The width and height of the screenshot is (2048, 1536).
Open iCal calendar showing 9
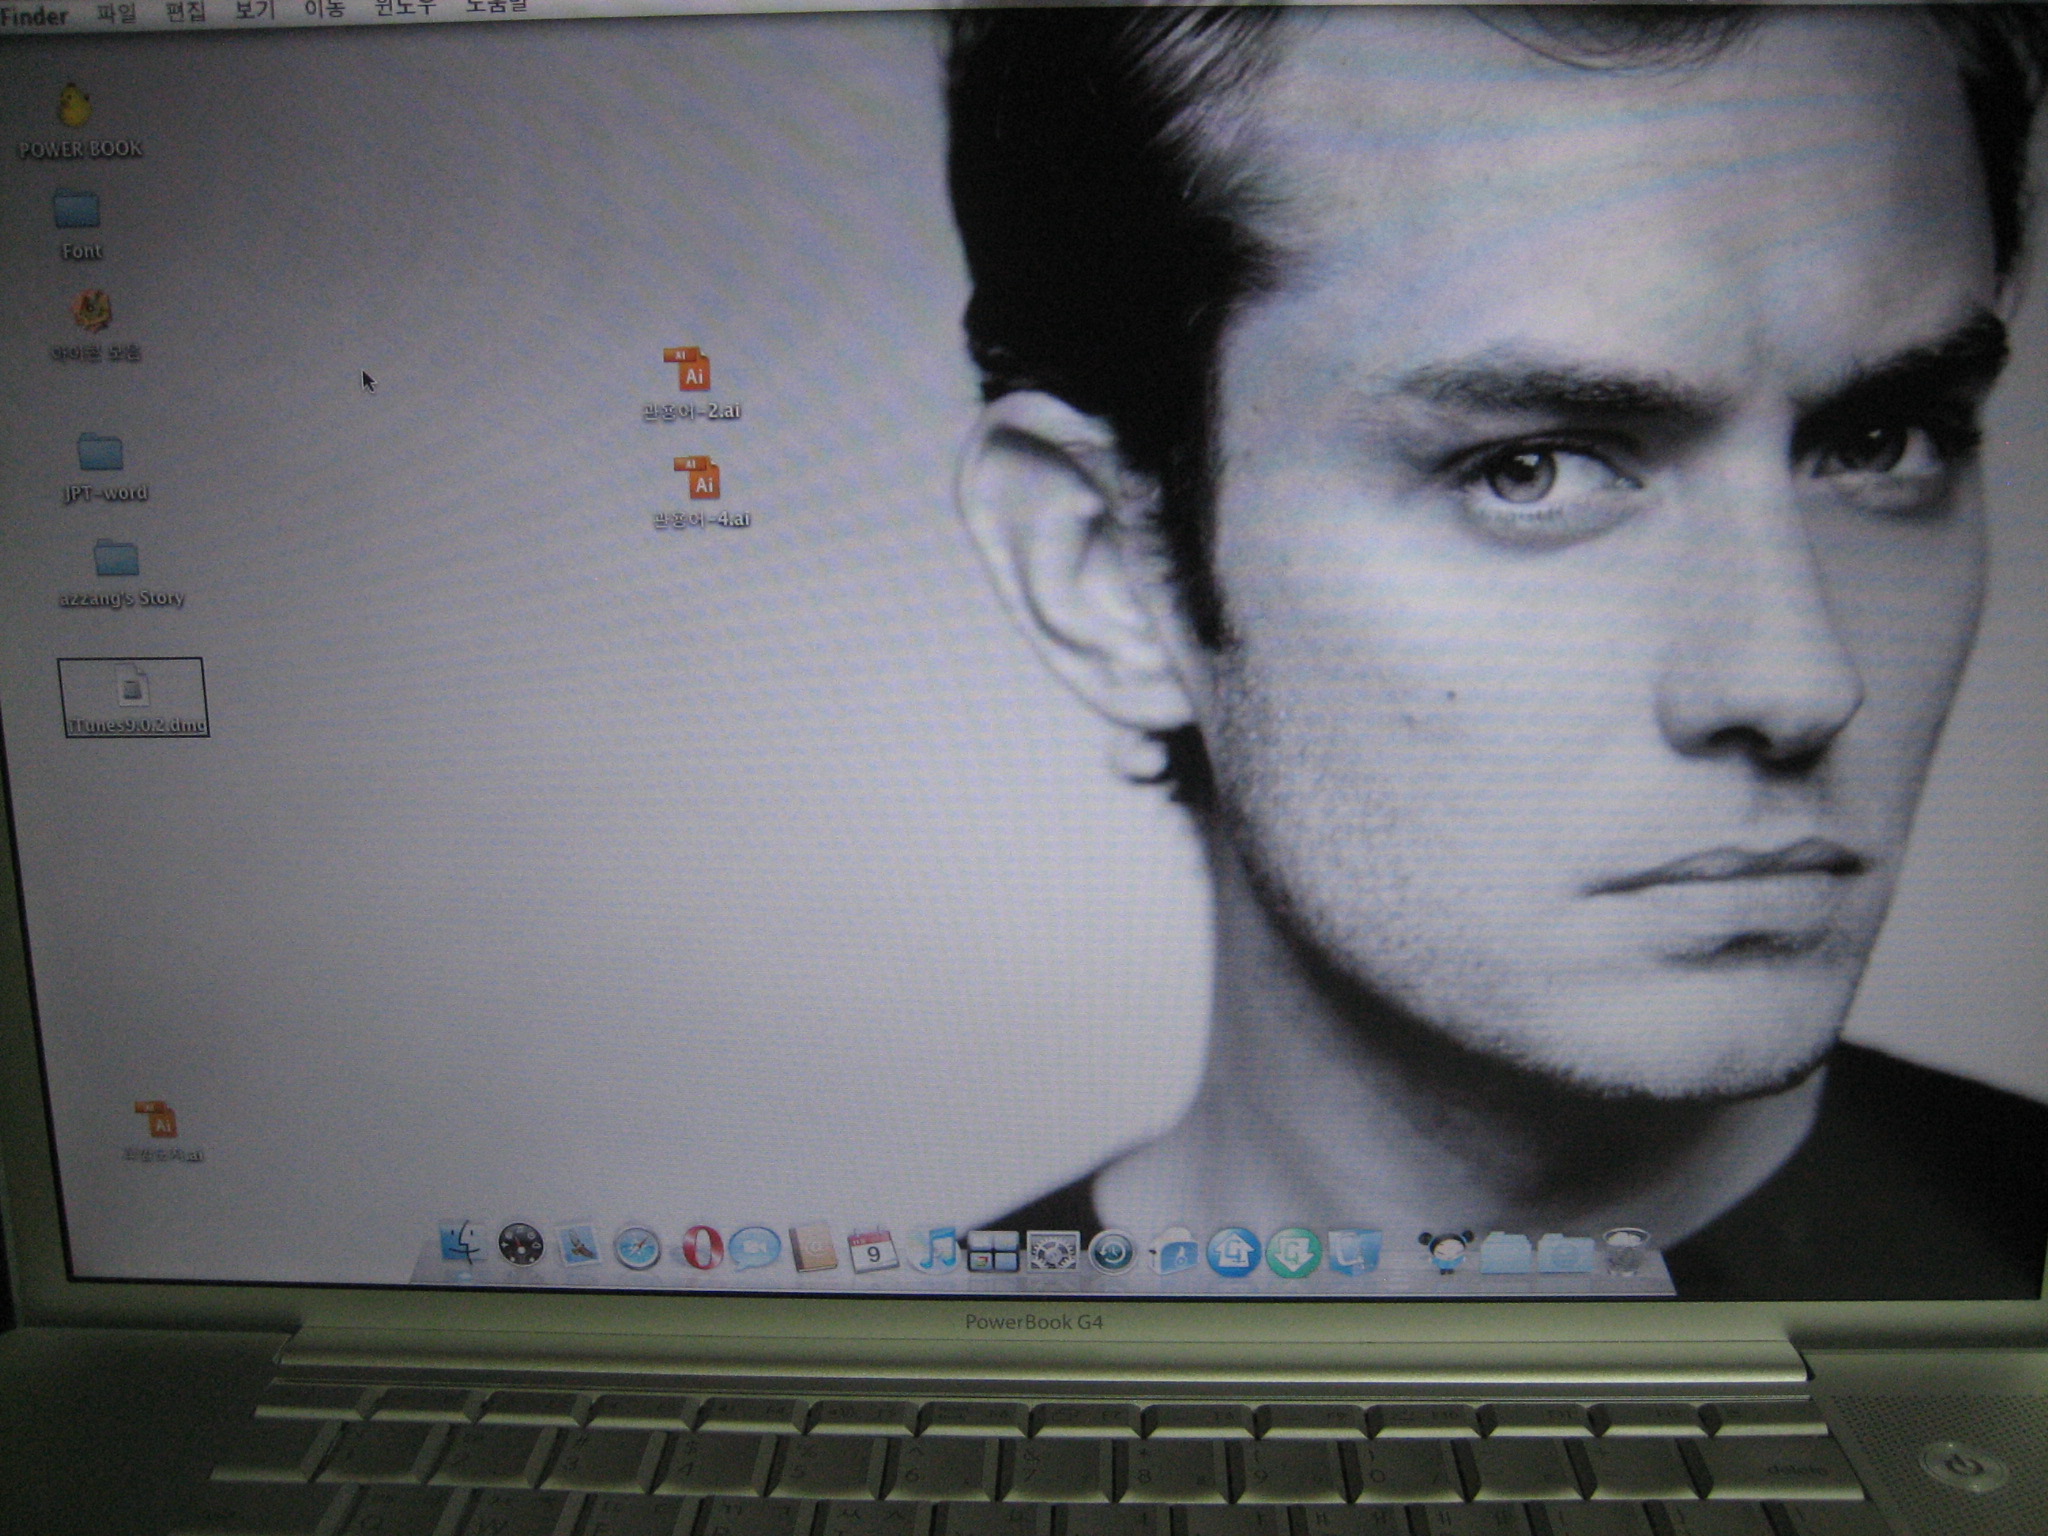pos(872,1251)
